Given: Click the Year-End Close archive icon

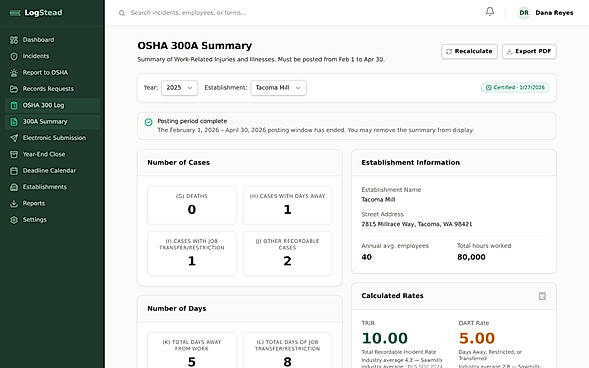Looking at the screenshot, I should pos(14,154).
